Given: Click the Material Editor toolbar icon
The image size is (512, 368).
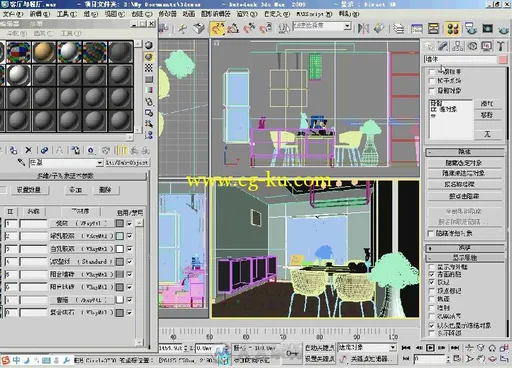Looking at the screenshot, I should 452,29.
